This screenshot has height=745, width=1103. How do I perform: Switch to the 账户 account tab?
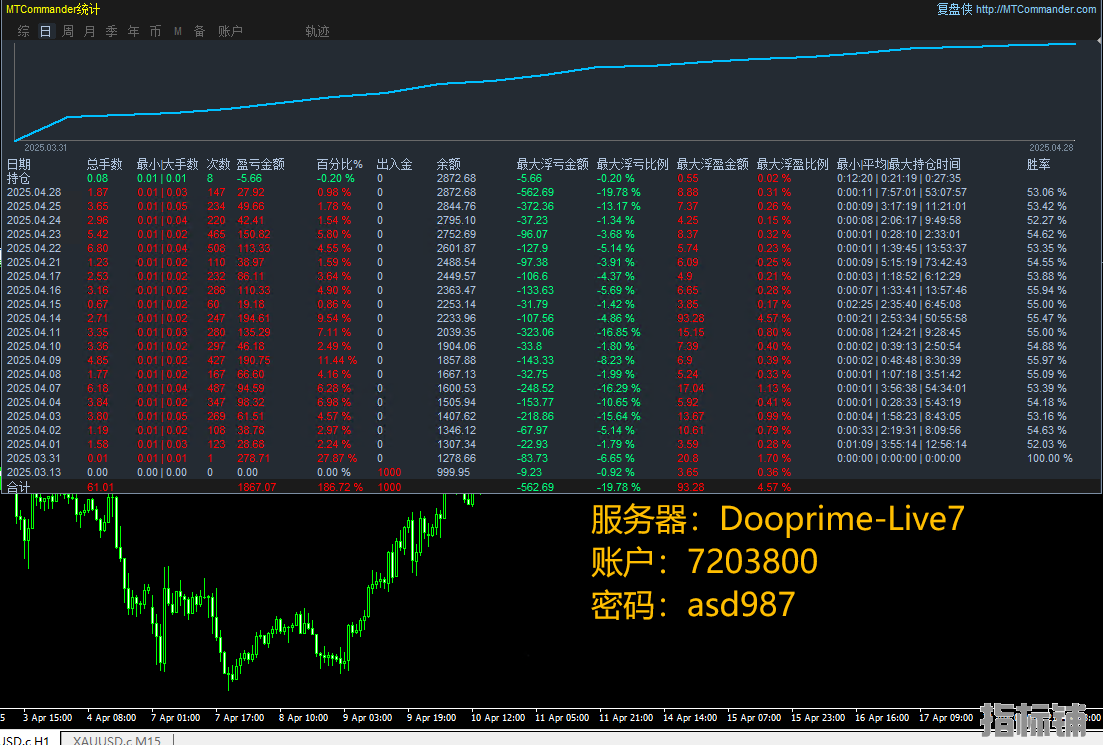click(x=230, y=31)
